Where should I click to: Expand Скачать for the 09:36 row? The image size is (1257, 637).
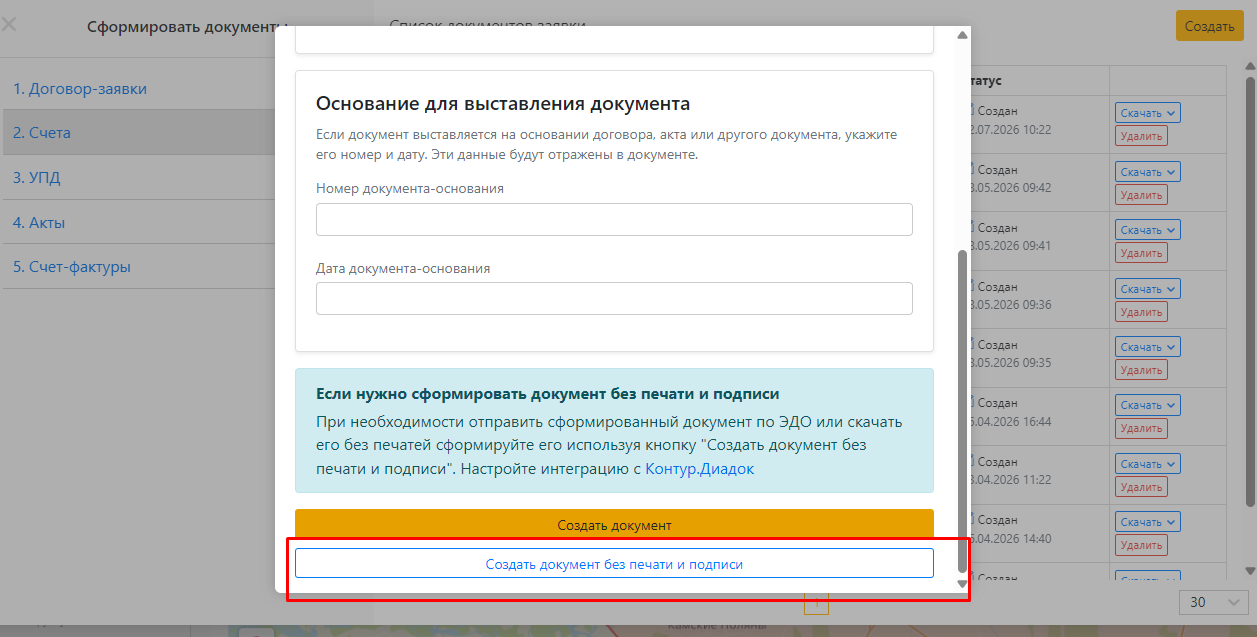point(1148,289)
